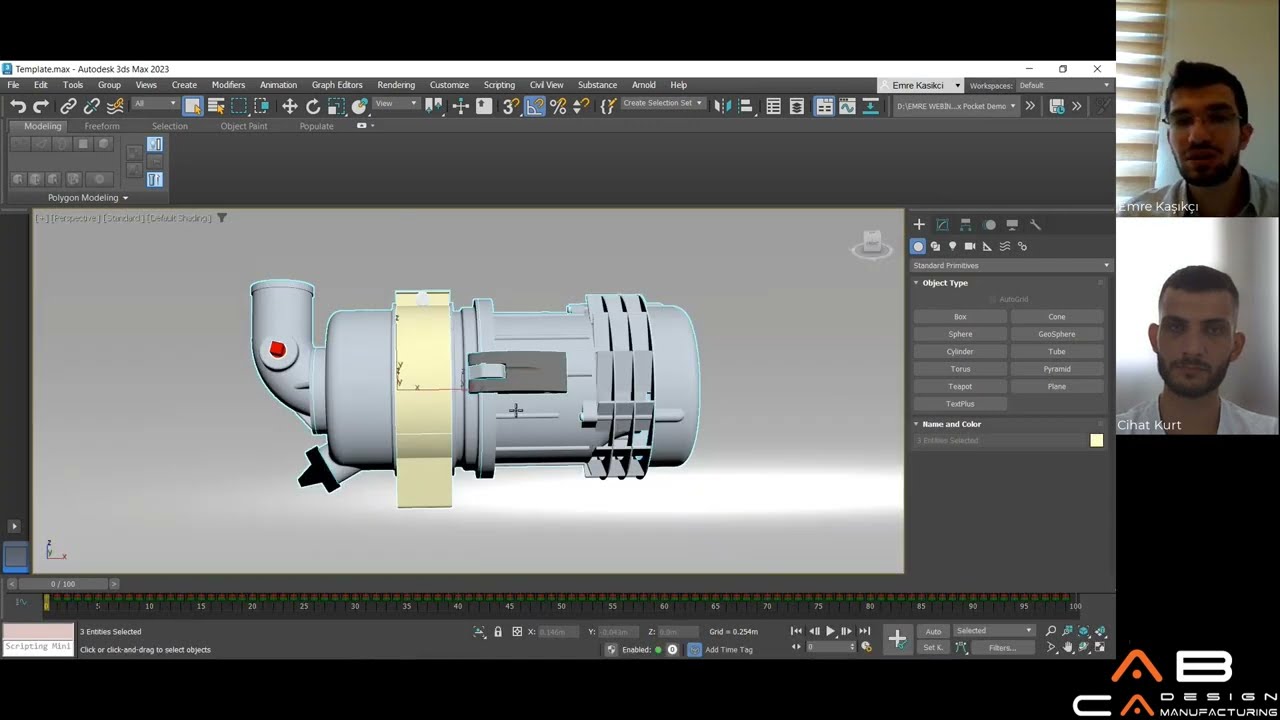Open key Filters... button
This screenshot has width=1280, height=720.
1002,648
